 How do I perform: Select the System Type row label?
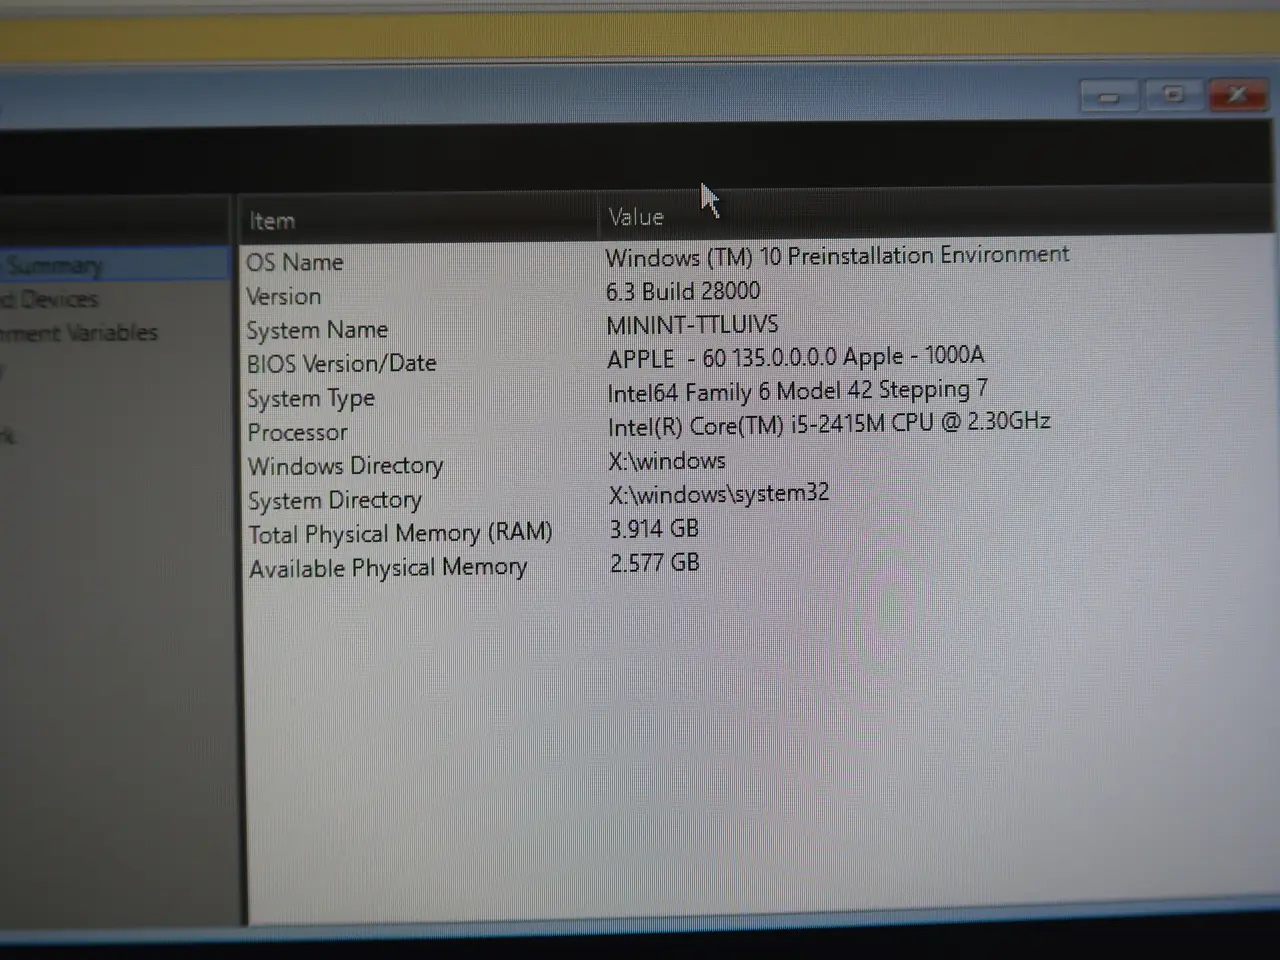tap(311, 398)
